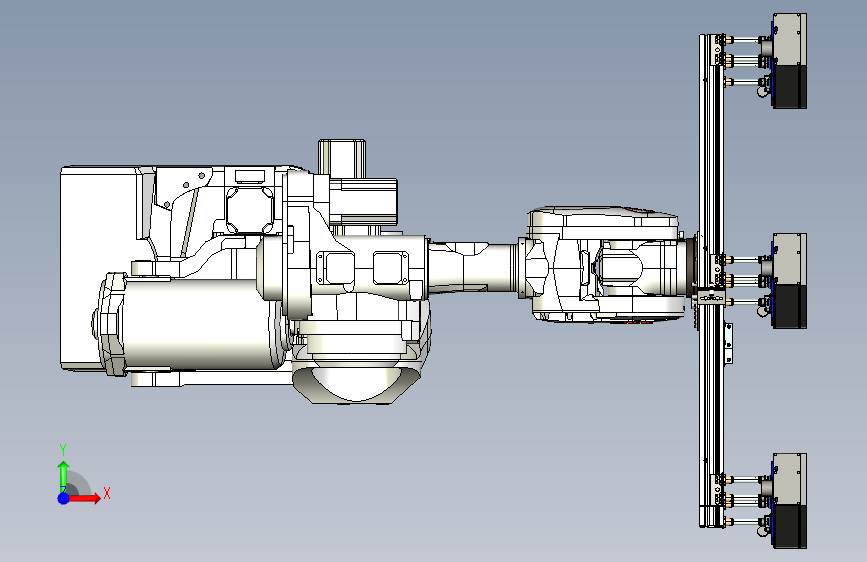Viewport: 867px width, 562px height.
Task: Select the robot wrist housing next to the rail
Action: (x=605, y=264)
